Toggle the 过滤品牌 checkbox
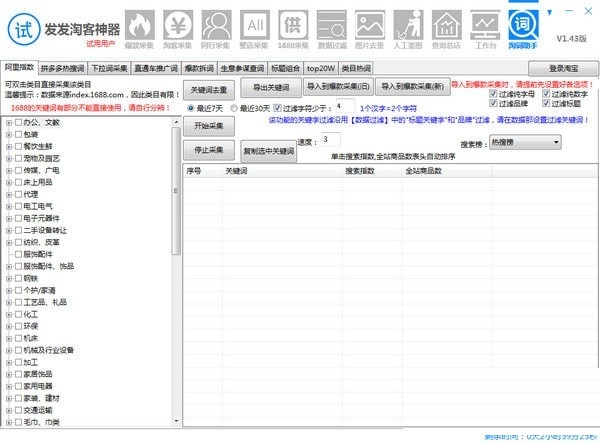Image resolution: width=600 pixels, height=443 pixels. pos(493,103)
